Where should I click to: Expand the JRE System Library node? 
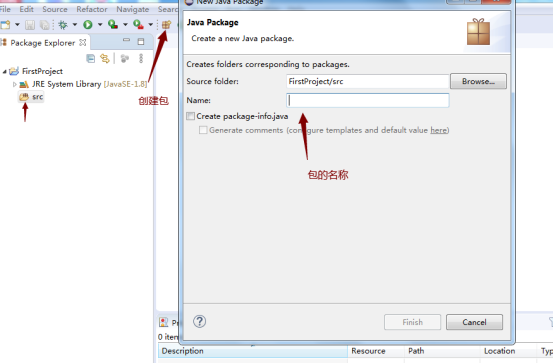click(x=14, y=84)
